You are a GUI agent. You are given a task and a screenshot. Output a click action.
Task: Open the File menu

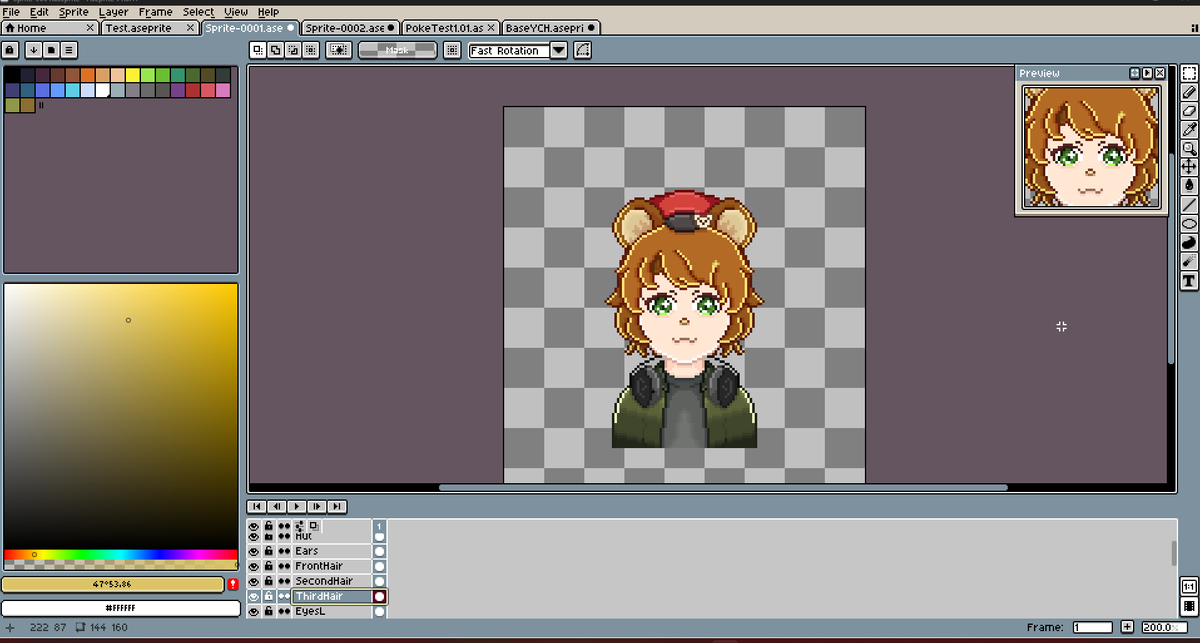[11, 12]
